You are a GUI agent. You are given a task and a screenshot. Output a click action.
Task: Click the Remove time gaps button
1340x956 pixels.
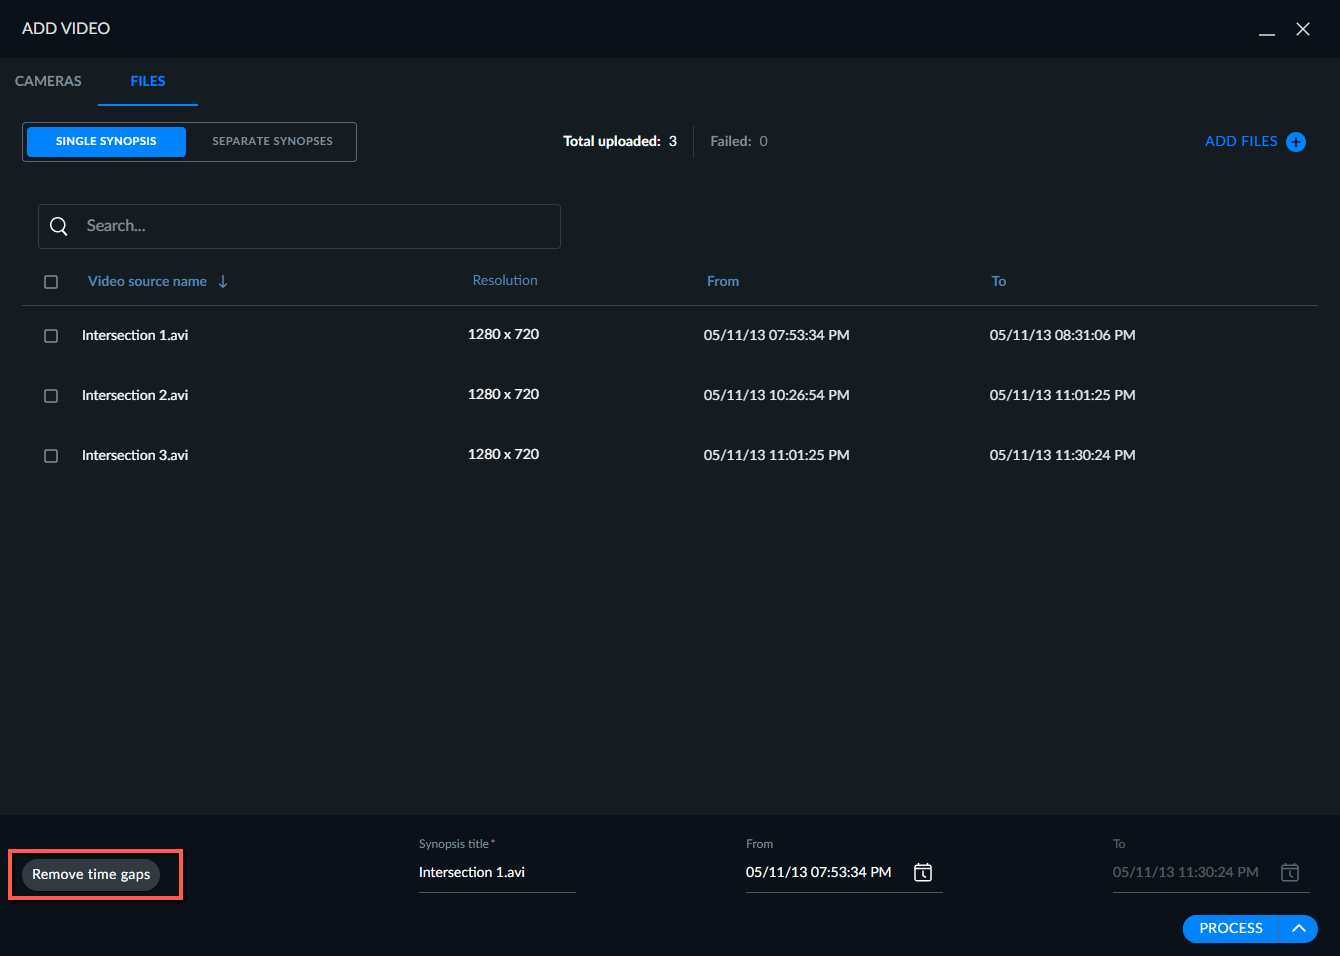pyautogui.click(x=91, y=875)
